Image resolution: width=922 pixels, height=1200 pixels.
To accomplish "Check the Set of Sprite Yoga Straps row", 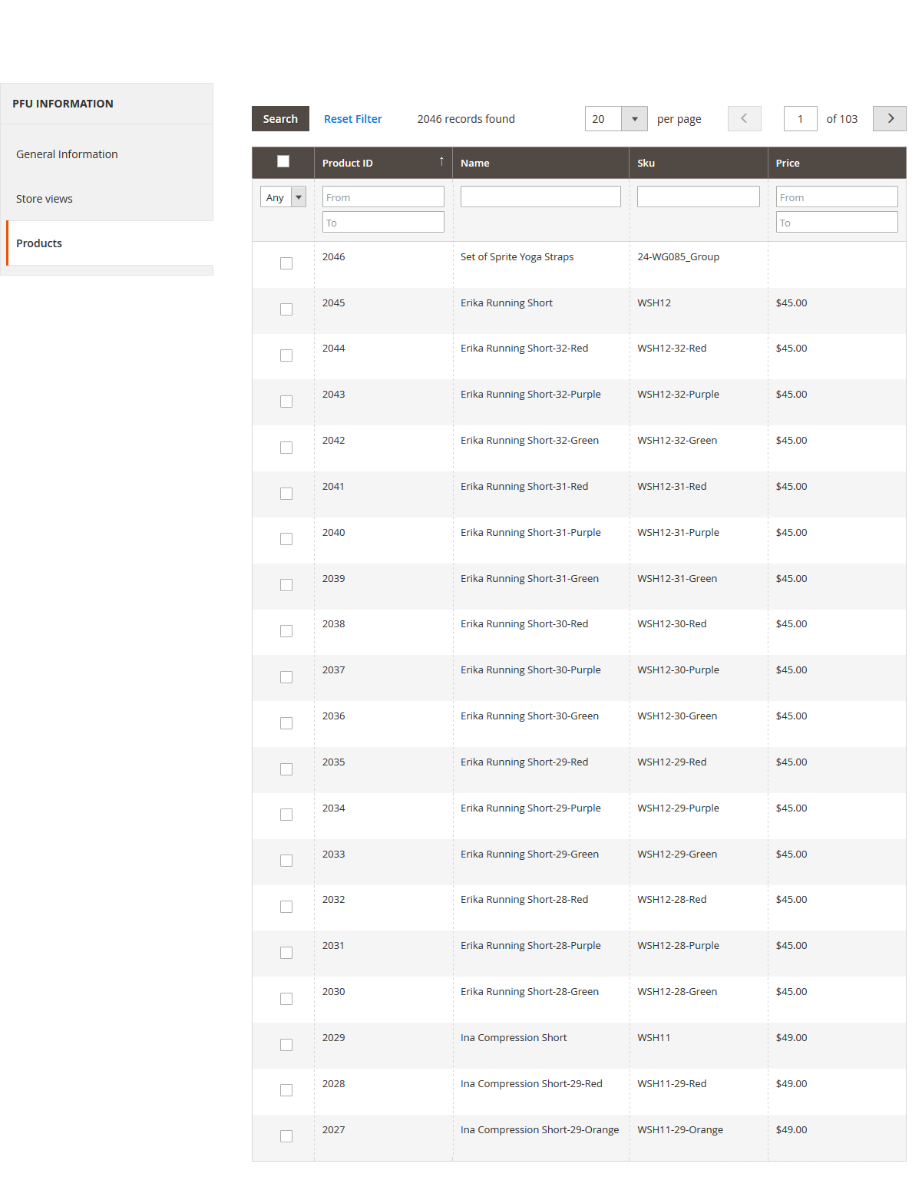I will [286, 263].
